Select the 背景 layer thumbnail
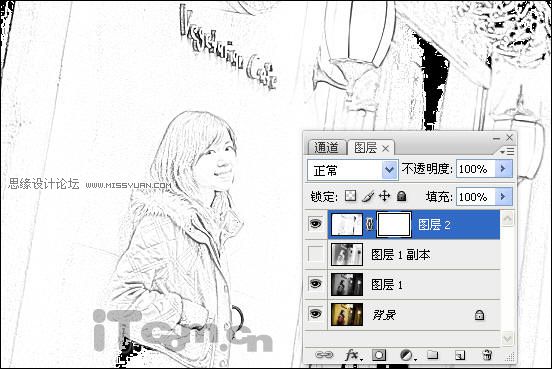Viewport: 552px width, 369px height. [x=347, y=314]
